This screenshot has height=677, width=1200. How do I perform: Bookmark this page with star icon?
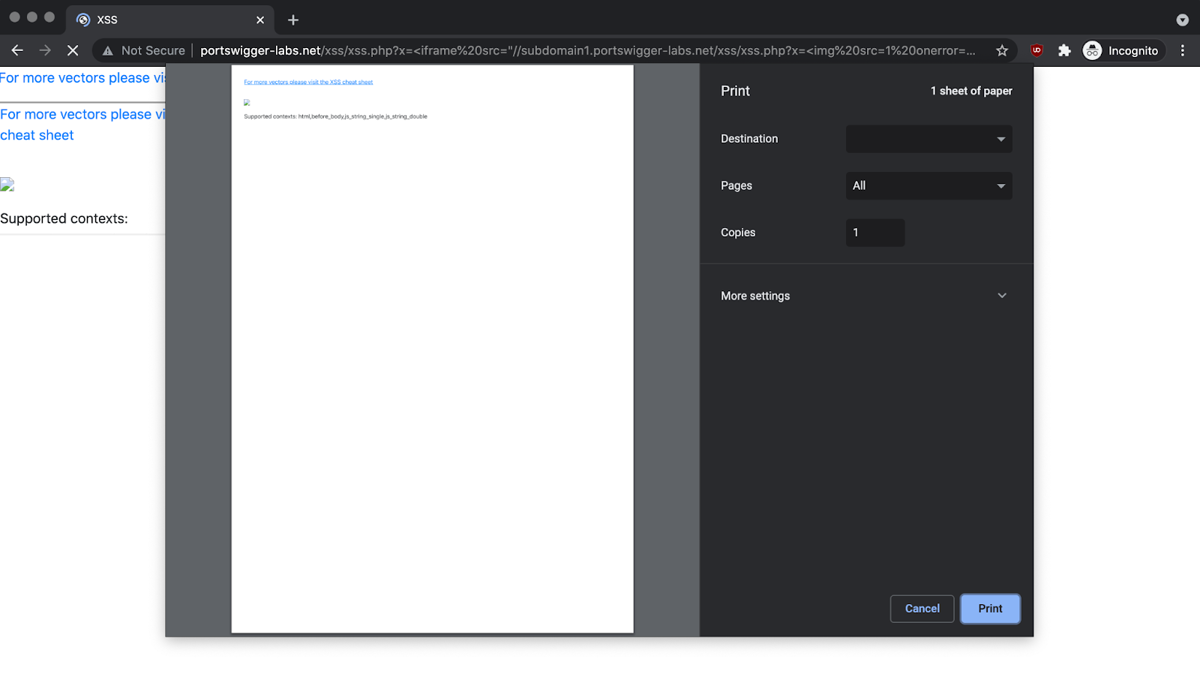(1001, 50)
